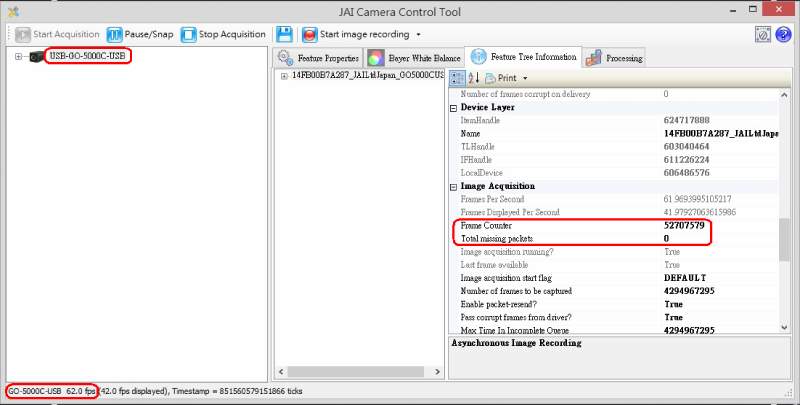Click the property grid vertical scrollbar thumb

pyautogui.click(x=784, y=240)
